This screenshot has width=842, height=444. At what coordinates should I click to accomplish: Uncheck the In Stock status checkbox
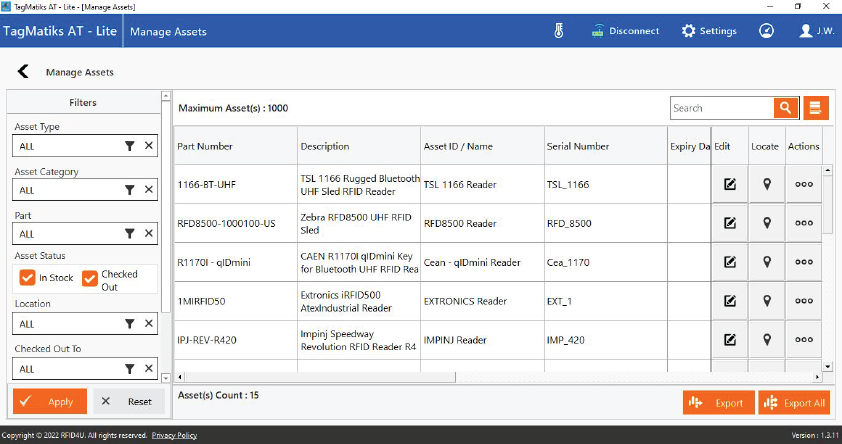[x=27, y=278]
